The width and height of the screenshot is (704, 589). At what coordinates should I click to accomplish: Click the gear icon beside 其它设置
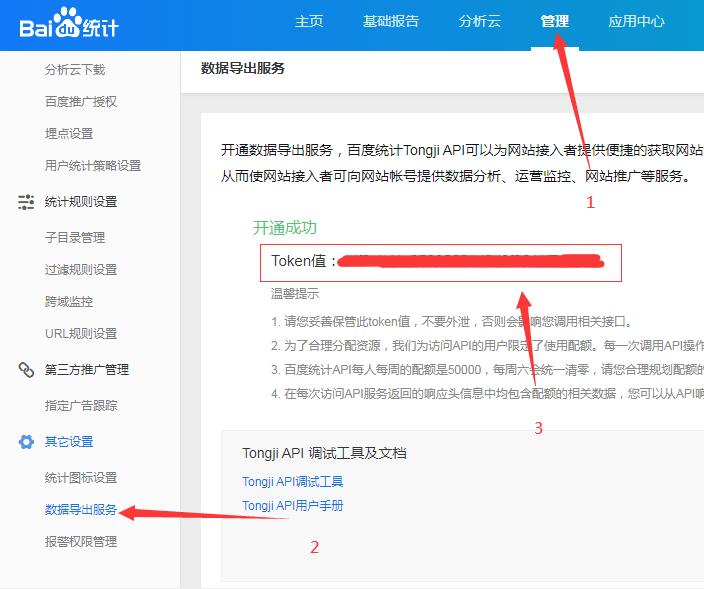click(26, 442)
